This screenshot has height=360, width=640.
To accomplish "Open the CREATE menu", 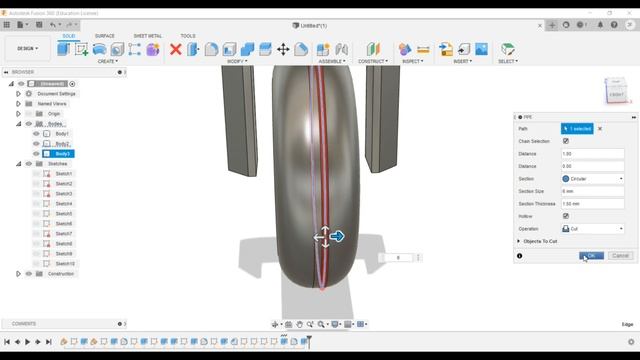I will coord(108,61).
